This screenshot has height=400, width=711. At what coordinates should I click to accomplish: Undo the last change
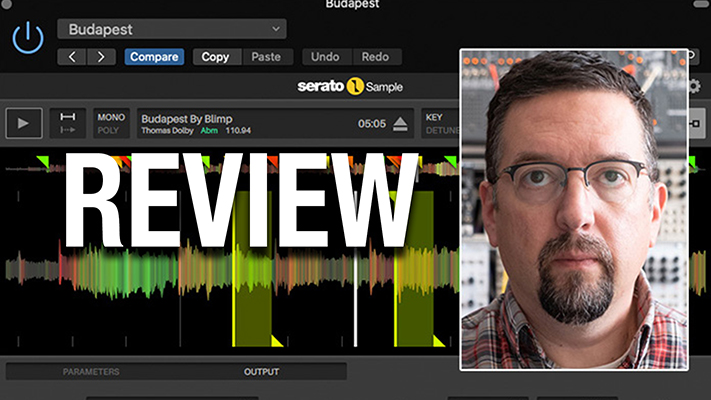pos(326,57)
